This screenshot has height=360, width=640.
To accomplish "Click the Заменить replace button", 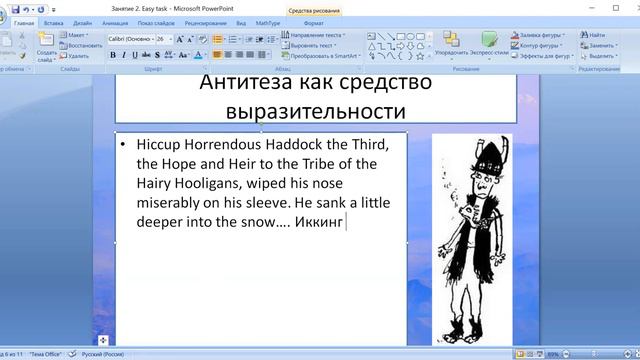I will coord(599,45).
